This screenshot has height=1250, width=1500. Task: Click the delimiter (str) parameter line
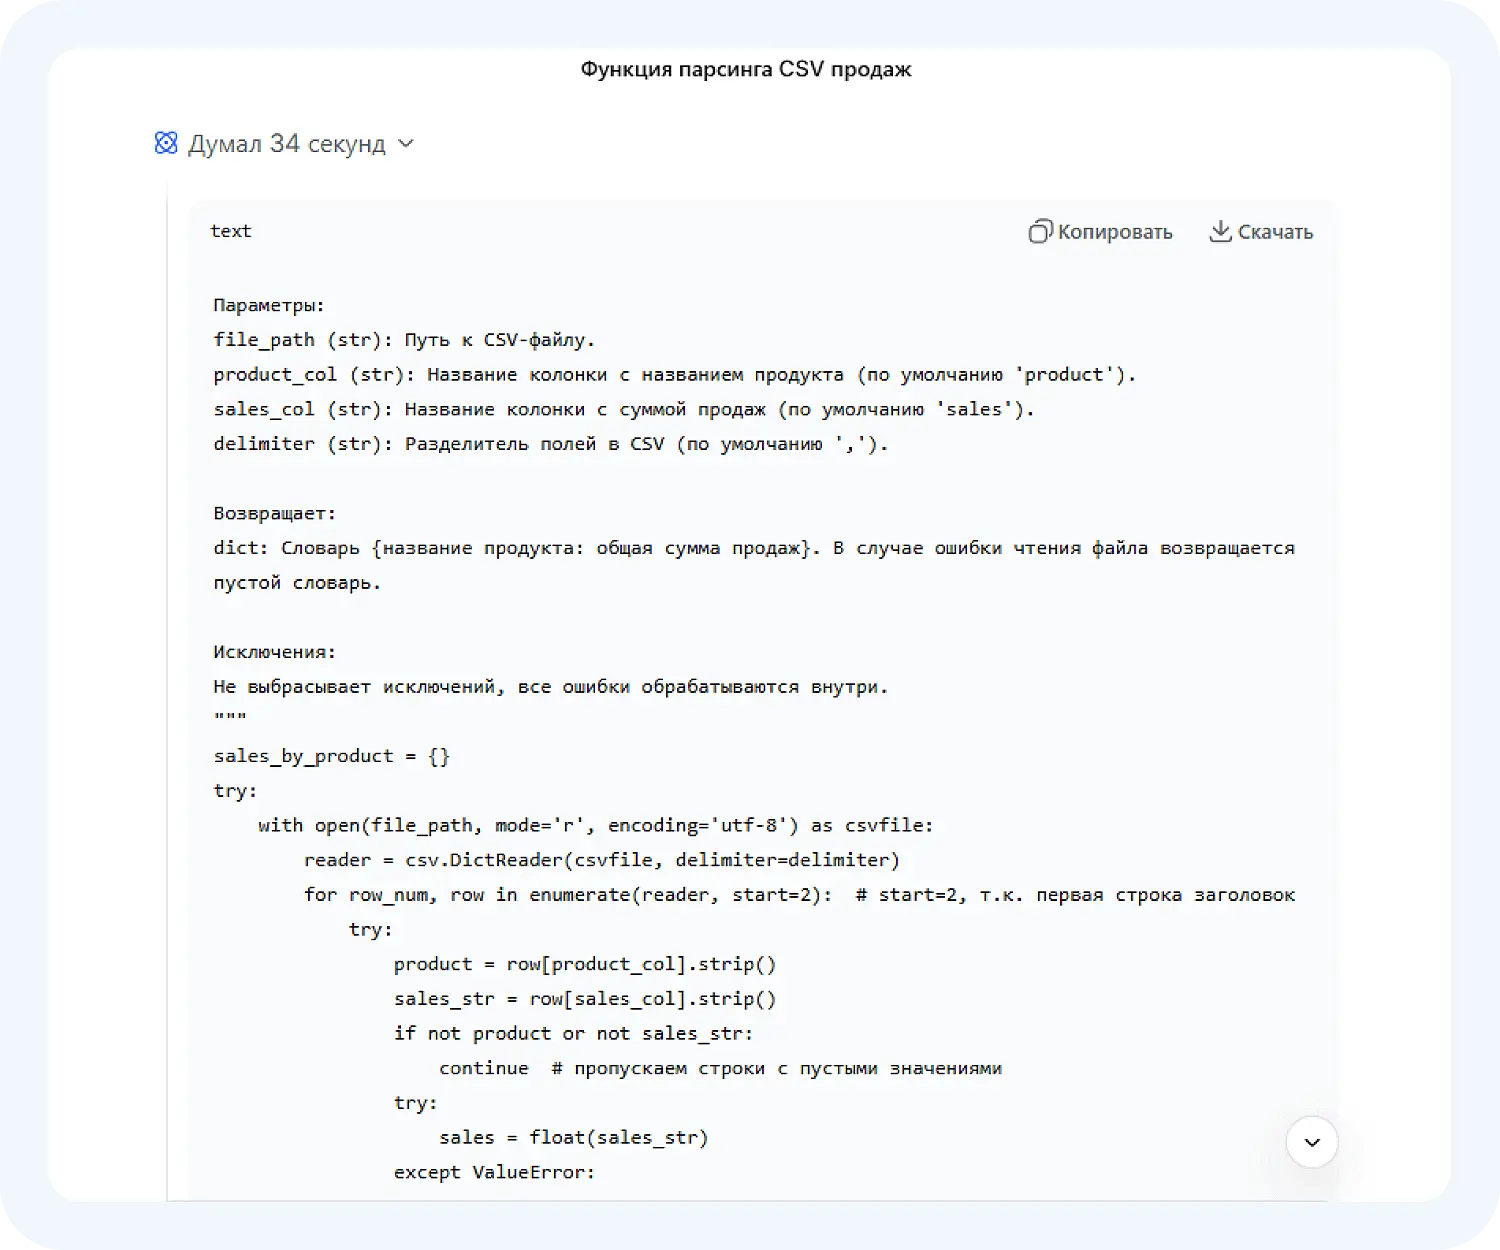click(x=550, y=443)
